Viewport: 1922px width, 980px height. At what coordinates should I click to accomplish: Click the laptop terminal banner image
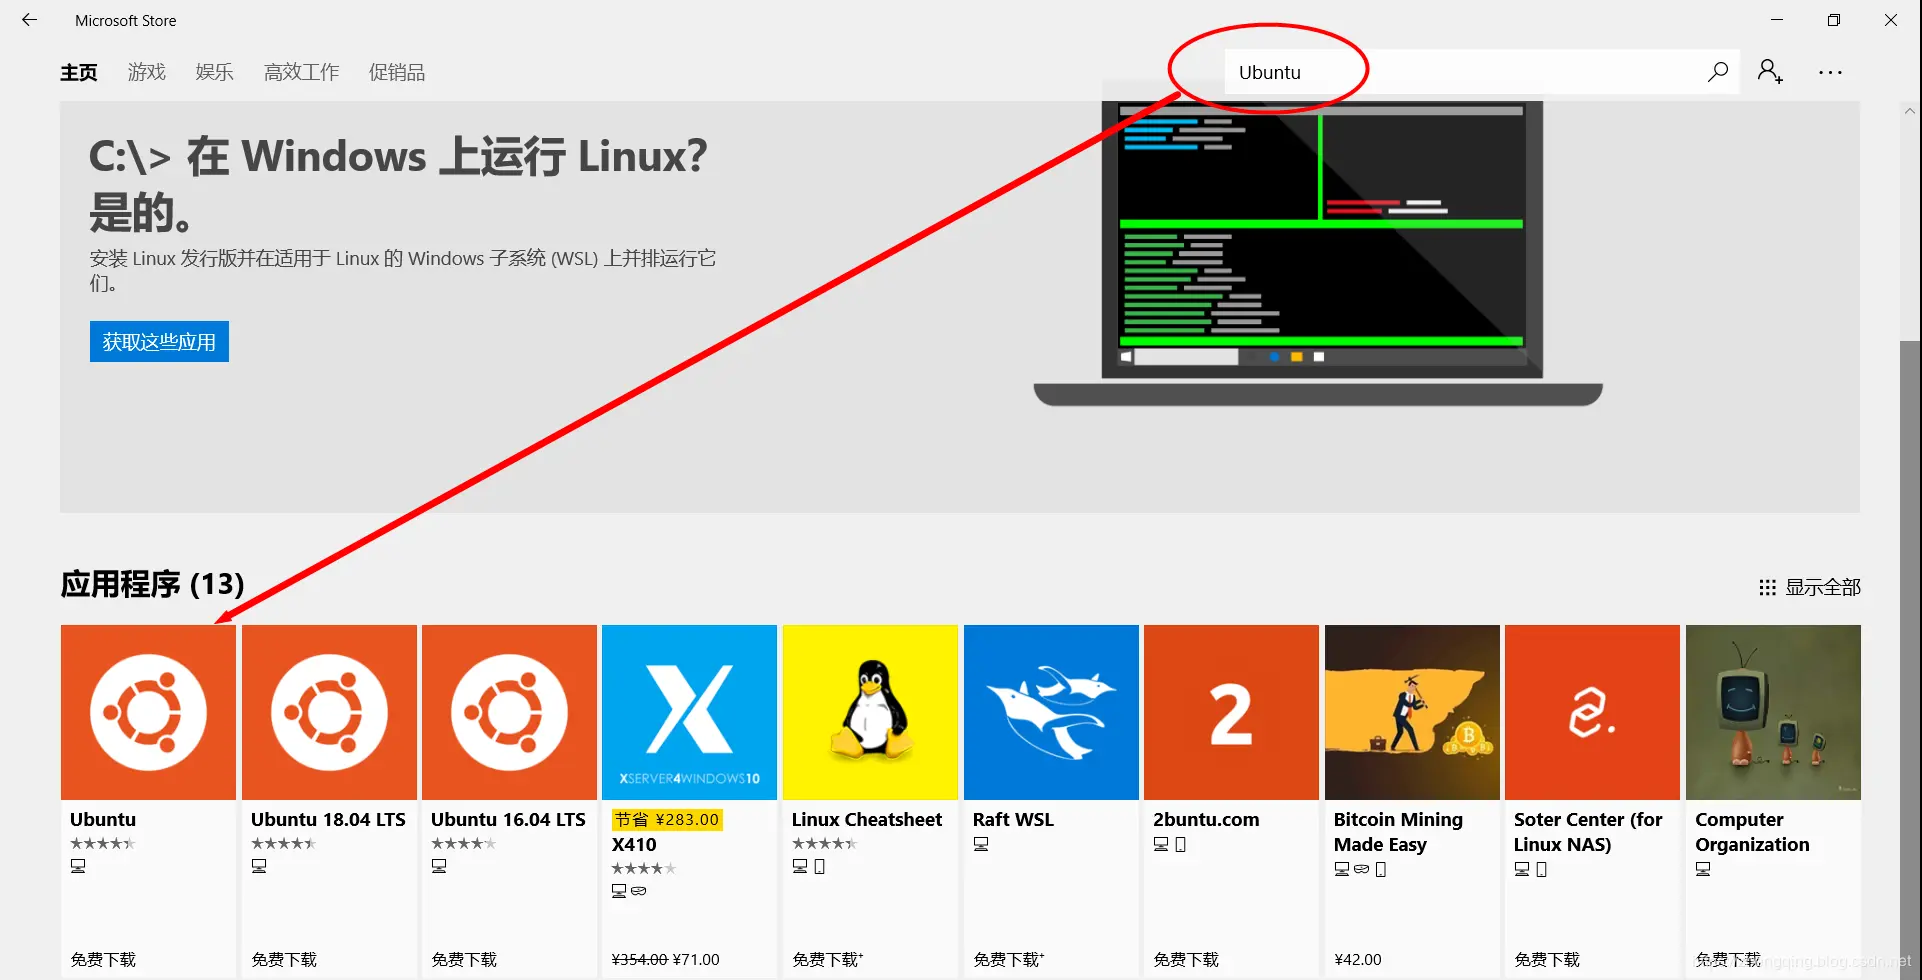click(1318, 253)
